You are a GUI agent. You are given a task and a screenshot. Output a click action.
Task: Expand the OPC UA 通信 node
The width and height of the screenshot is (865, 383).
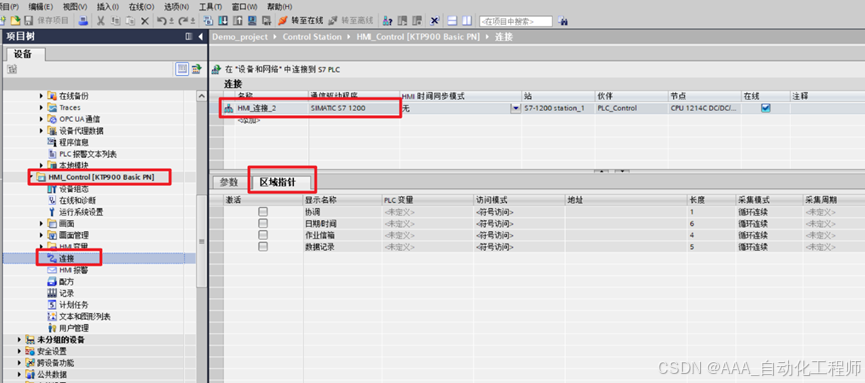click(41, 119)
